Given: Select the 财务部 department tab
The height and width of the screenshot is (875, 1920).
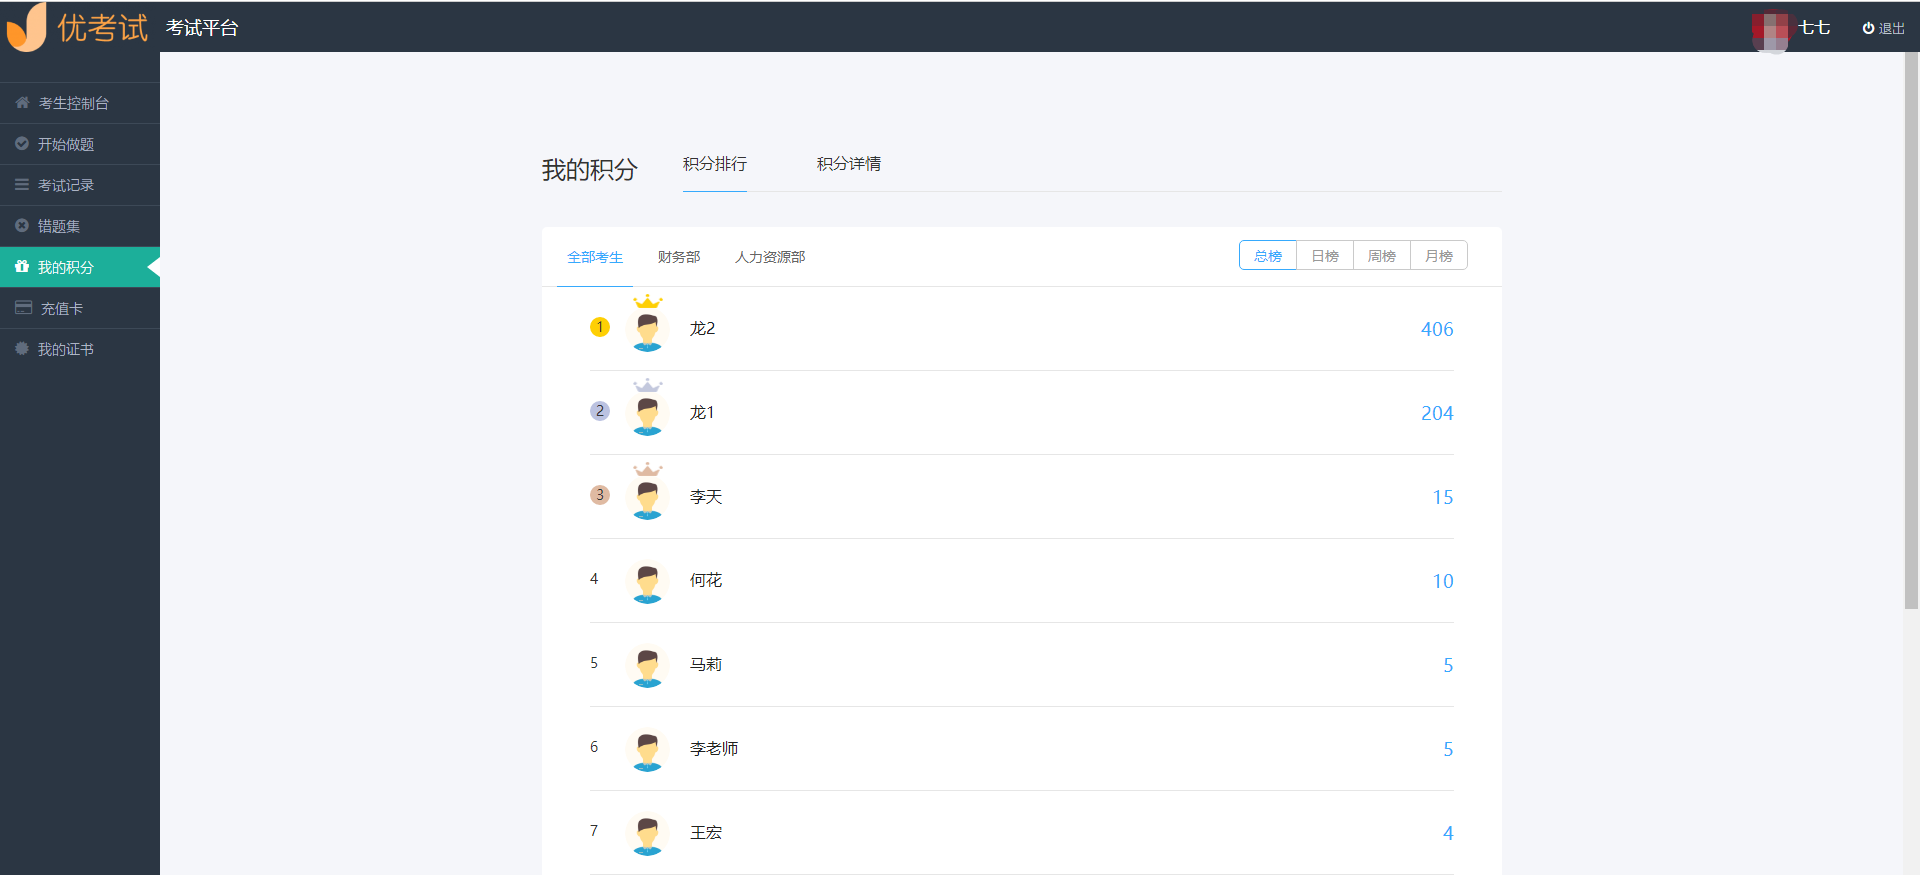Looking at the screenshot, I should click(679, 257).
